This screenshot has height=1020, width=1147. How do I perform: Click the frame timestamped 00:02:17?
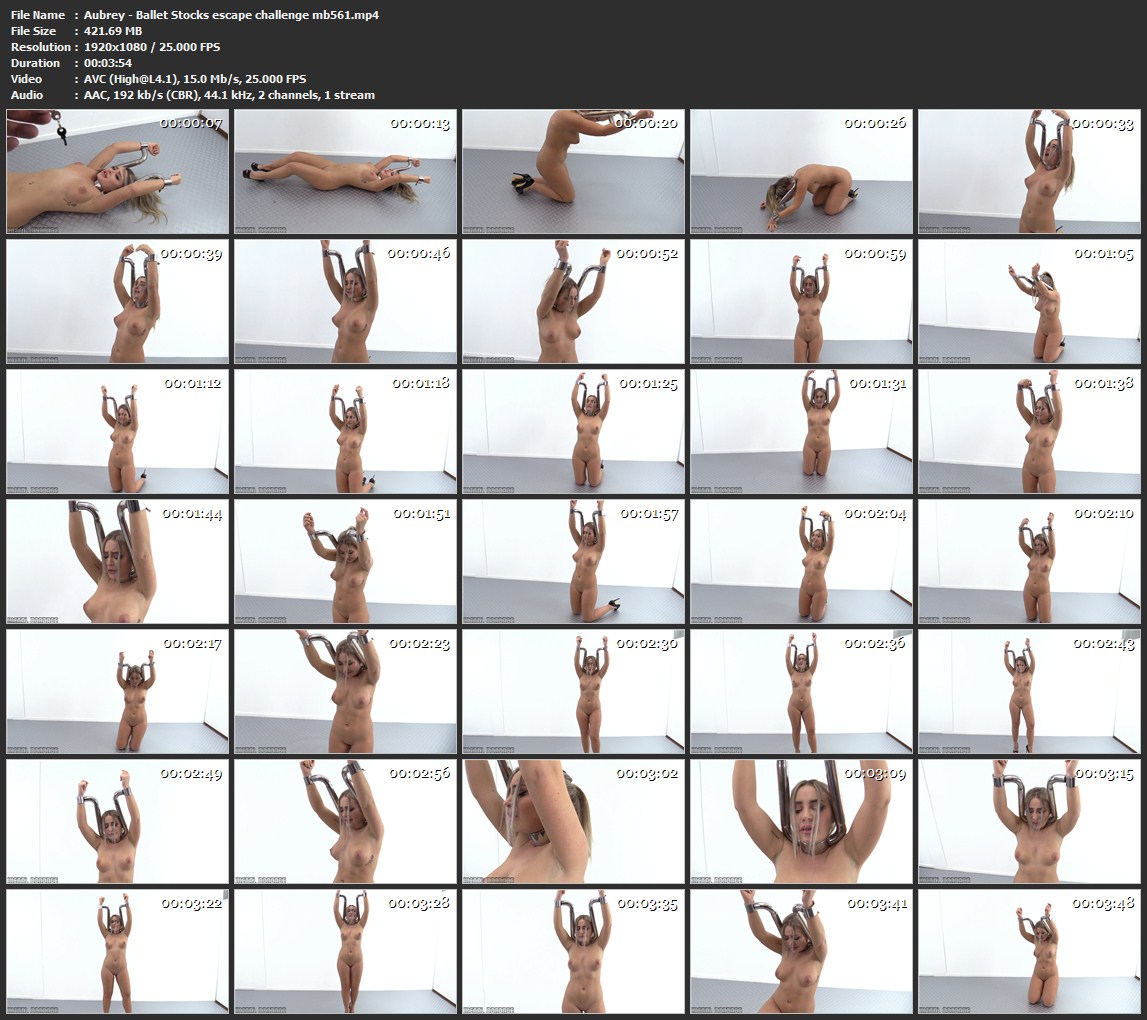click(118, 692)
